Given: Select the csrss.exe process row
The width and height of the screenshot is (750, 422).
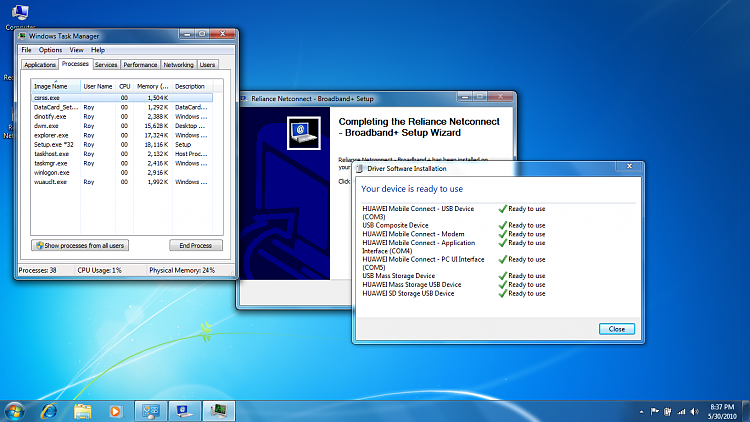Looking at the screenshot, I should [x=122, y=98].
